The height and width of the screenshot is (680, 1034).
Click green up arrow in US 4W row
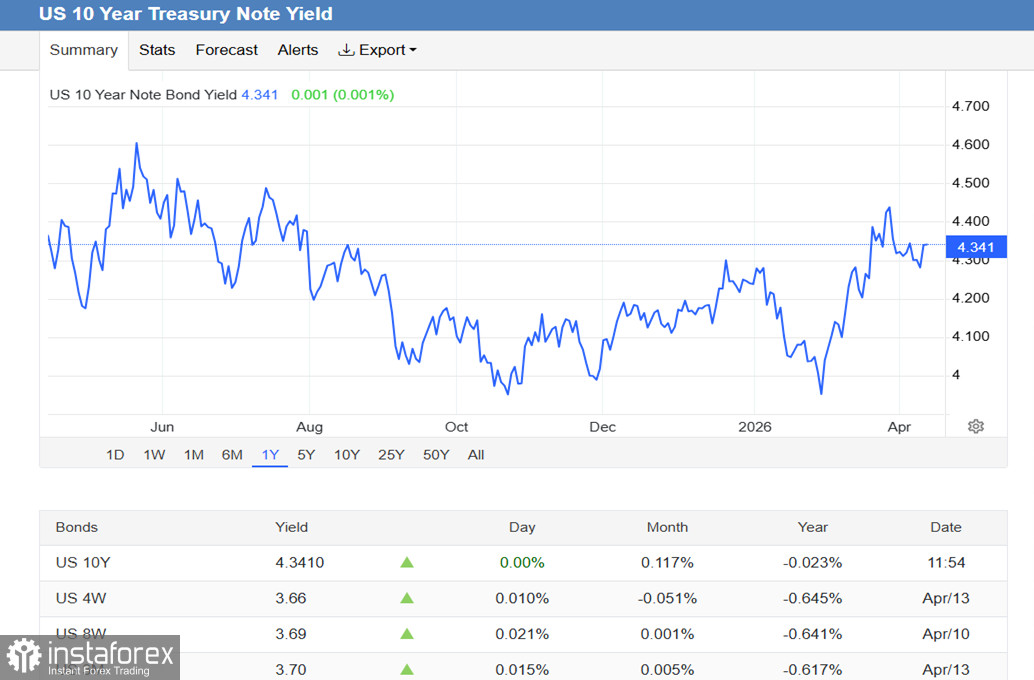(407, 598)
